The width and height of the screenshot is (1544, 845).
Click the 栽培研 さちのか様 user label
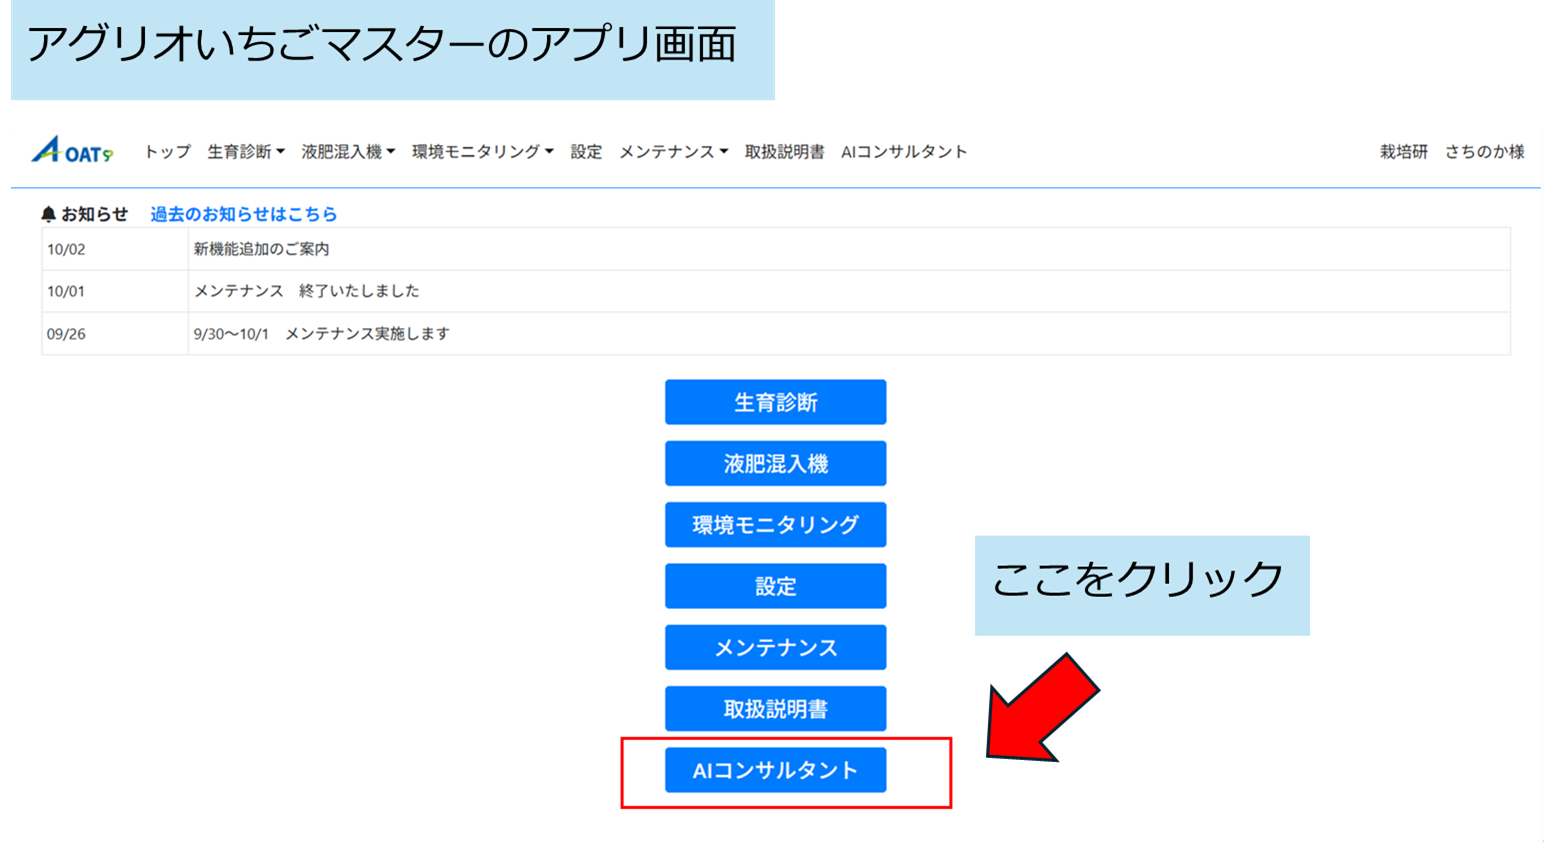tap(1451, 152)
